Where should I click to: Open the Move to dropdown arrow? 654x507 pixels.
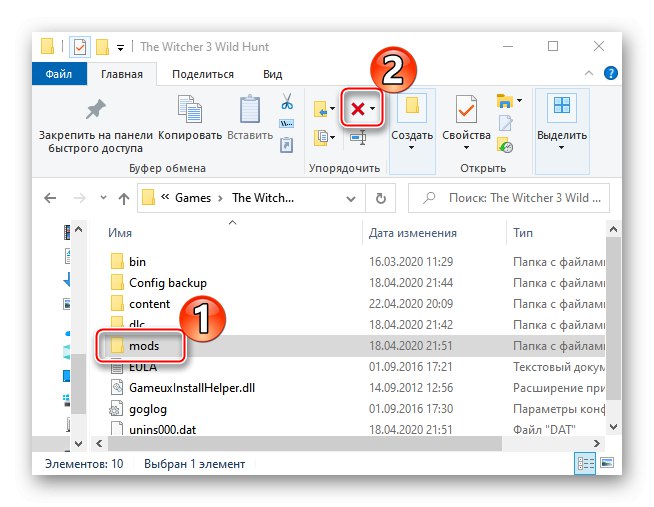[x=332, y=109]
